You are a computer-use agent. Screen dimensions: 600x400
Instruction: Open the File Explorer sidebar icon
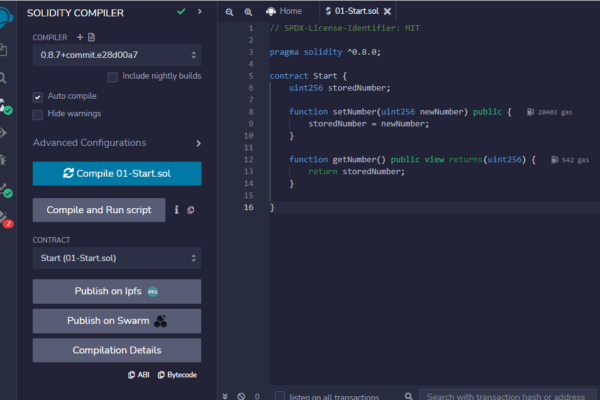5,48
